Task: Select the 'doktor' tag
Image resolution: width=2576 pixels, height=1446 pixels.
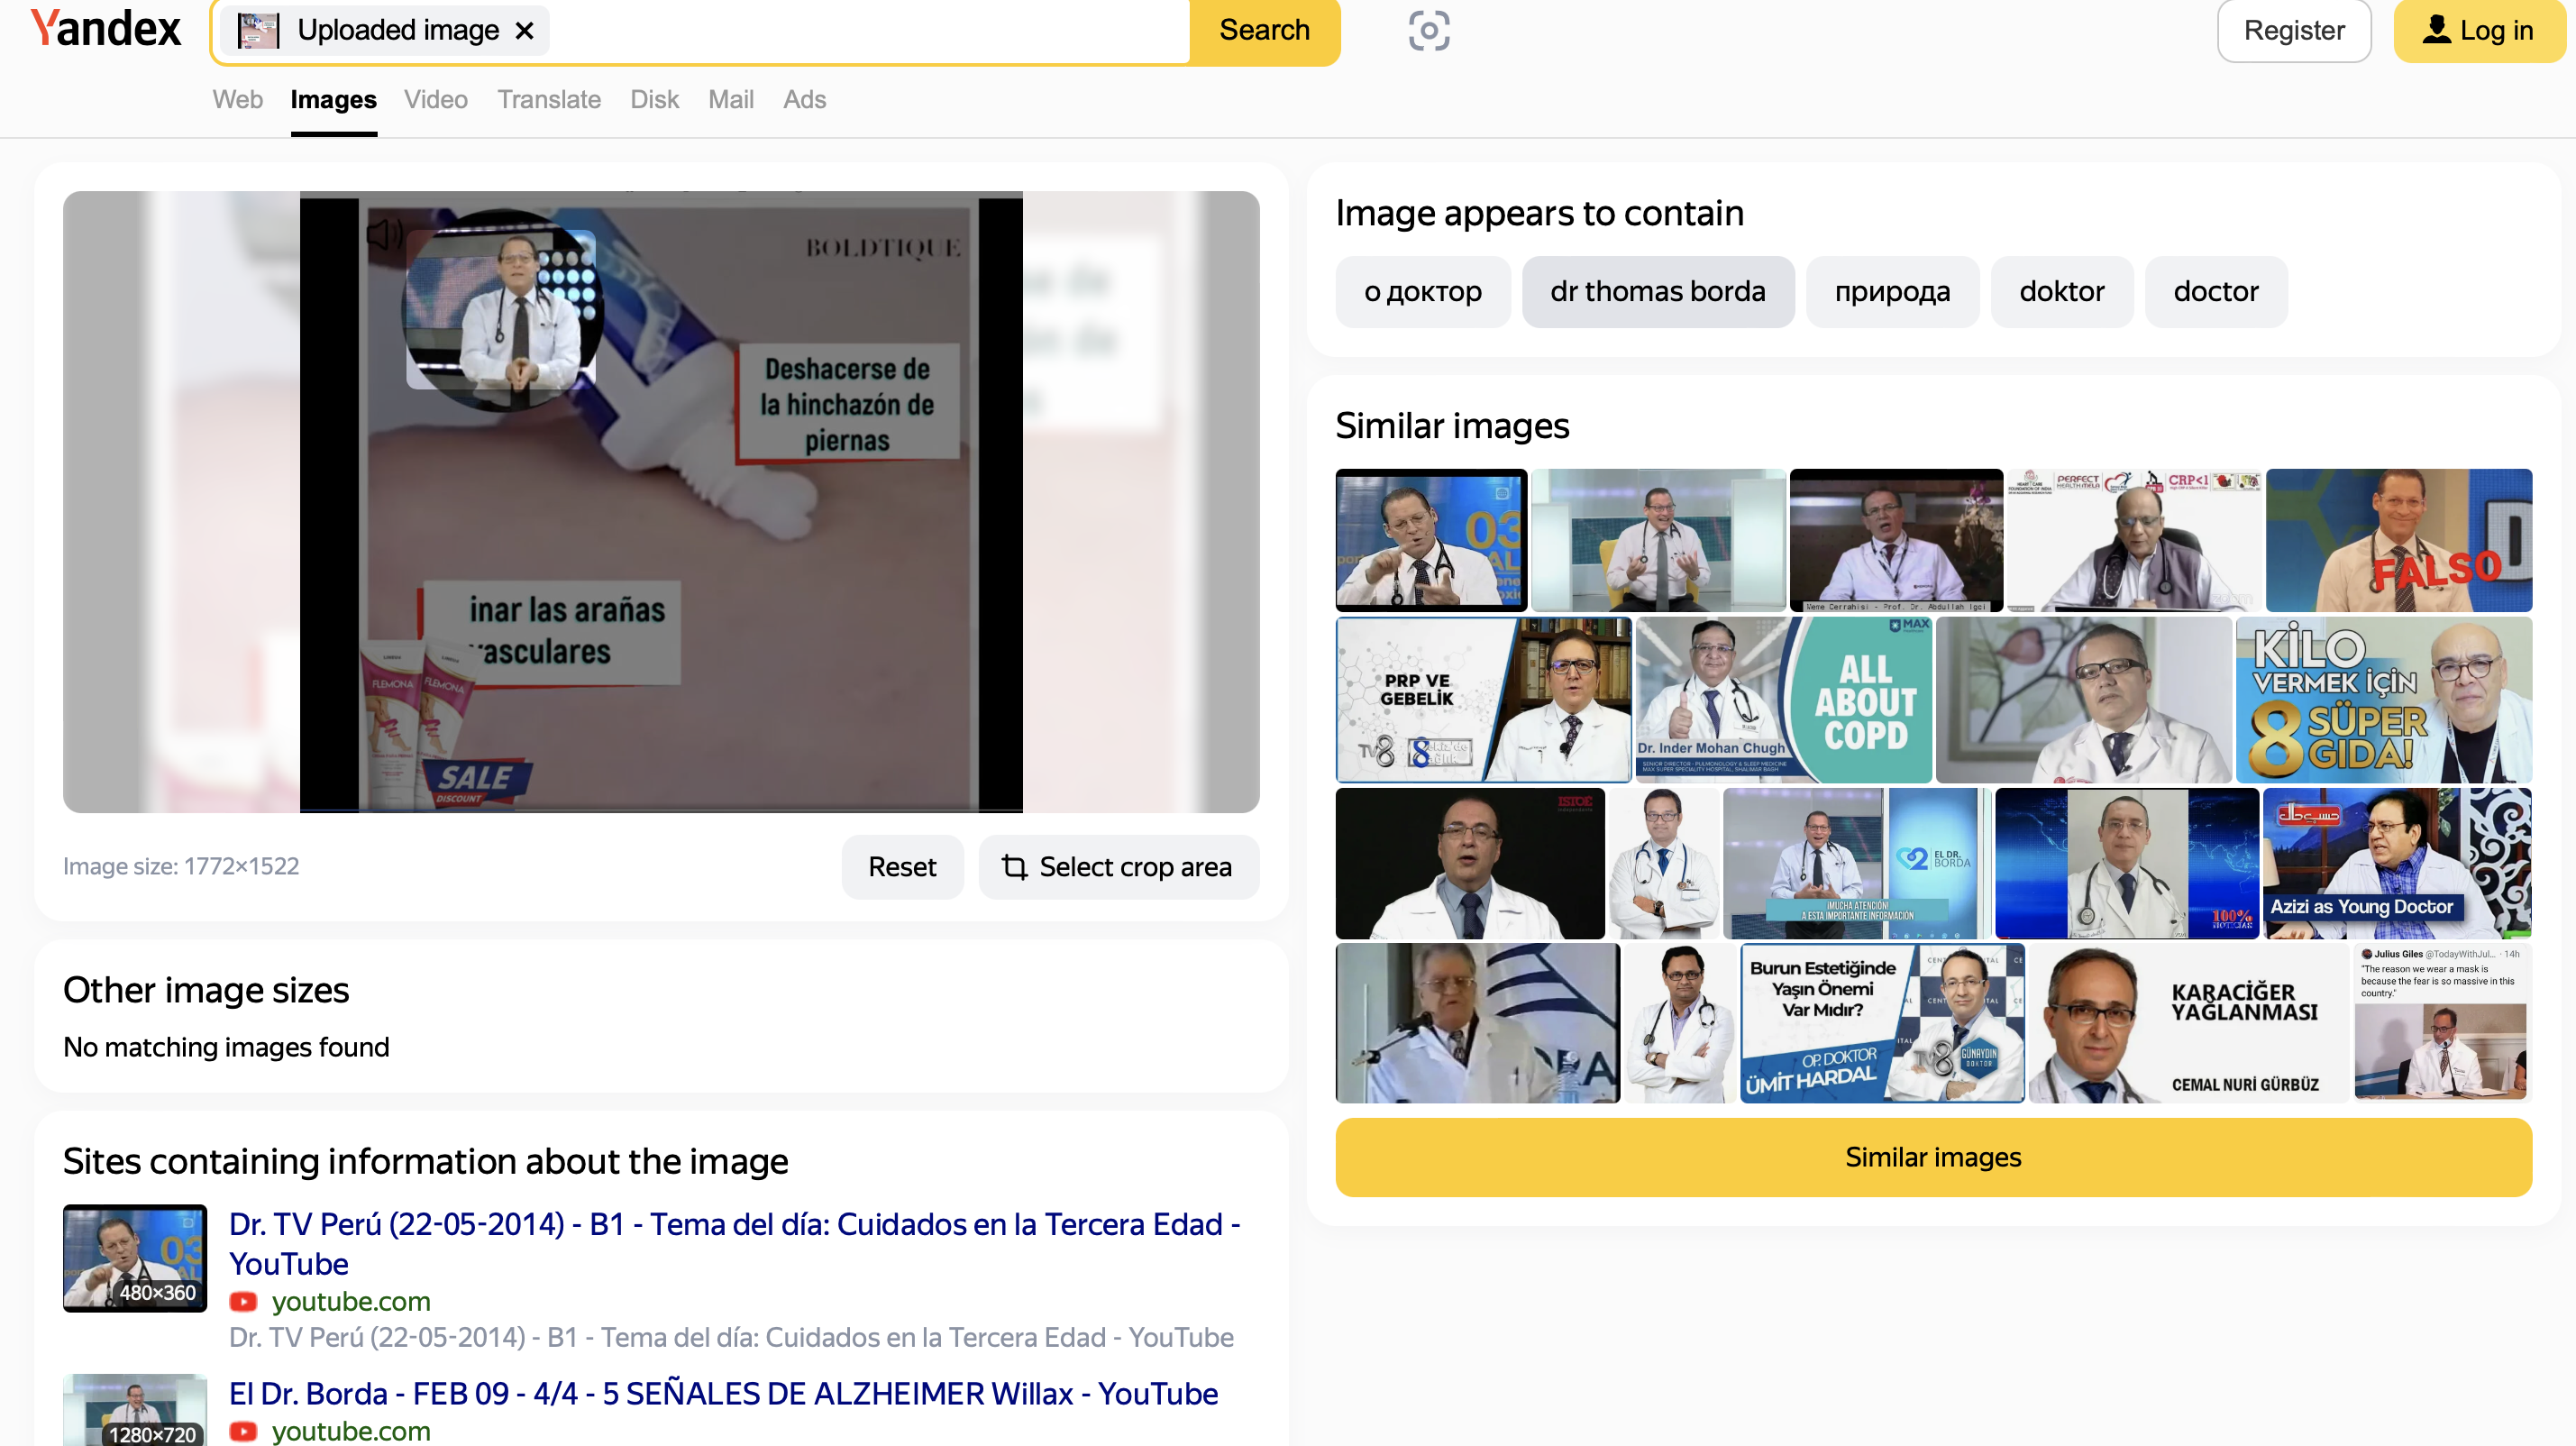Action: tap(2062, 292)
